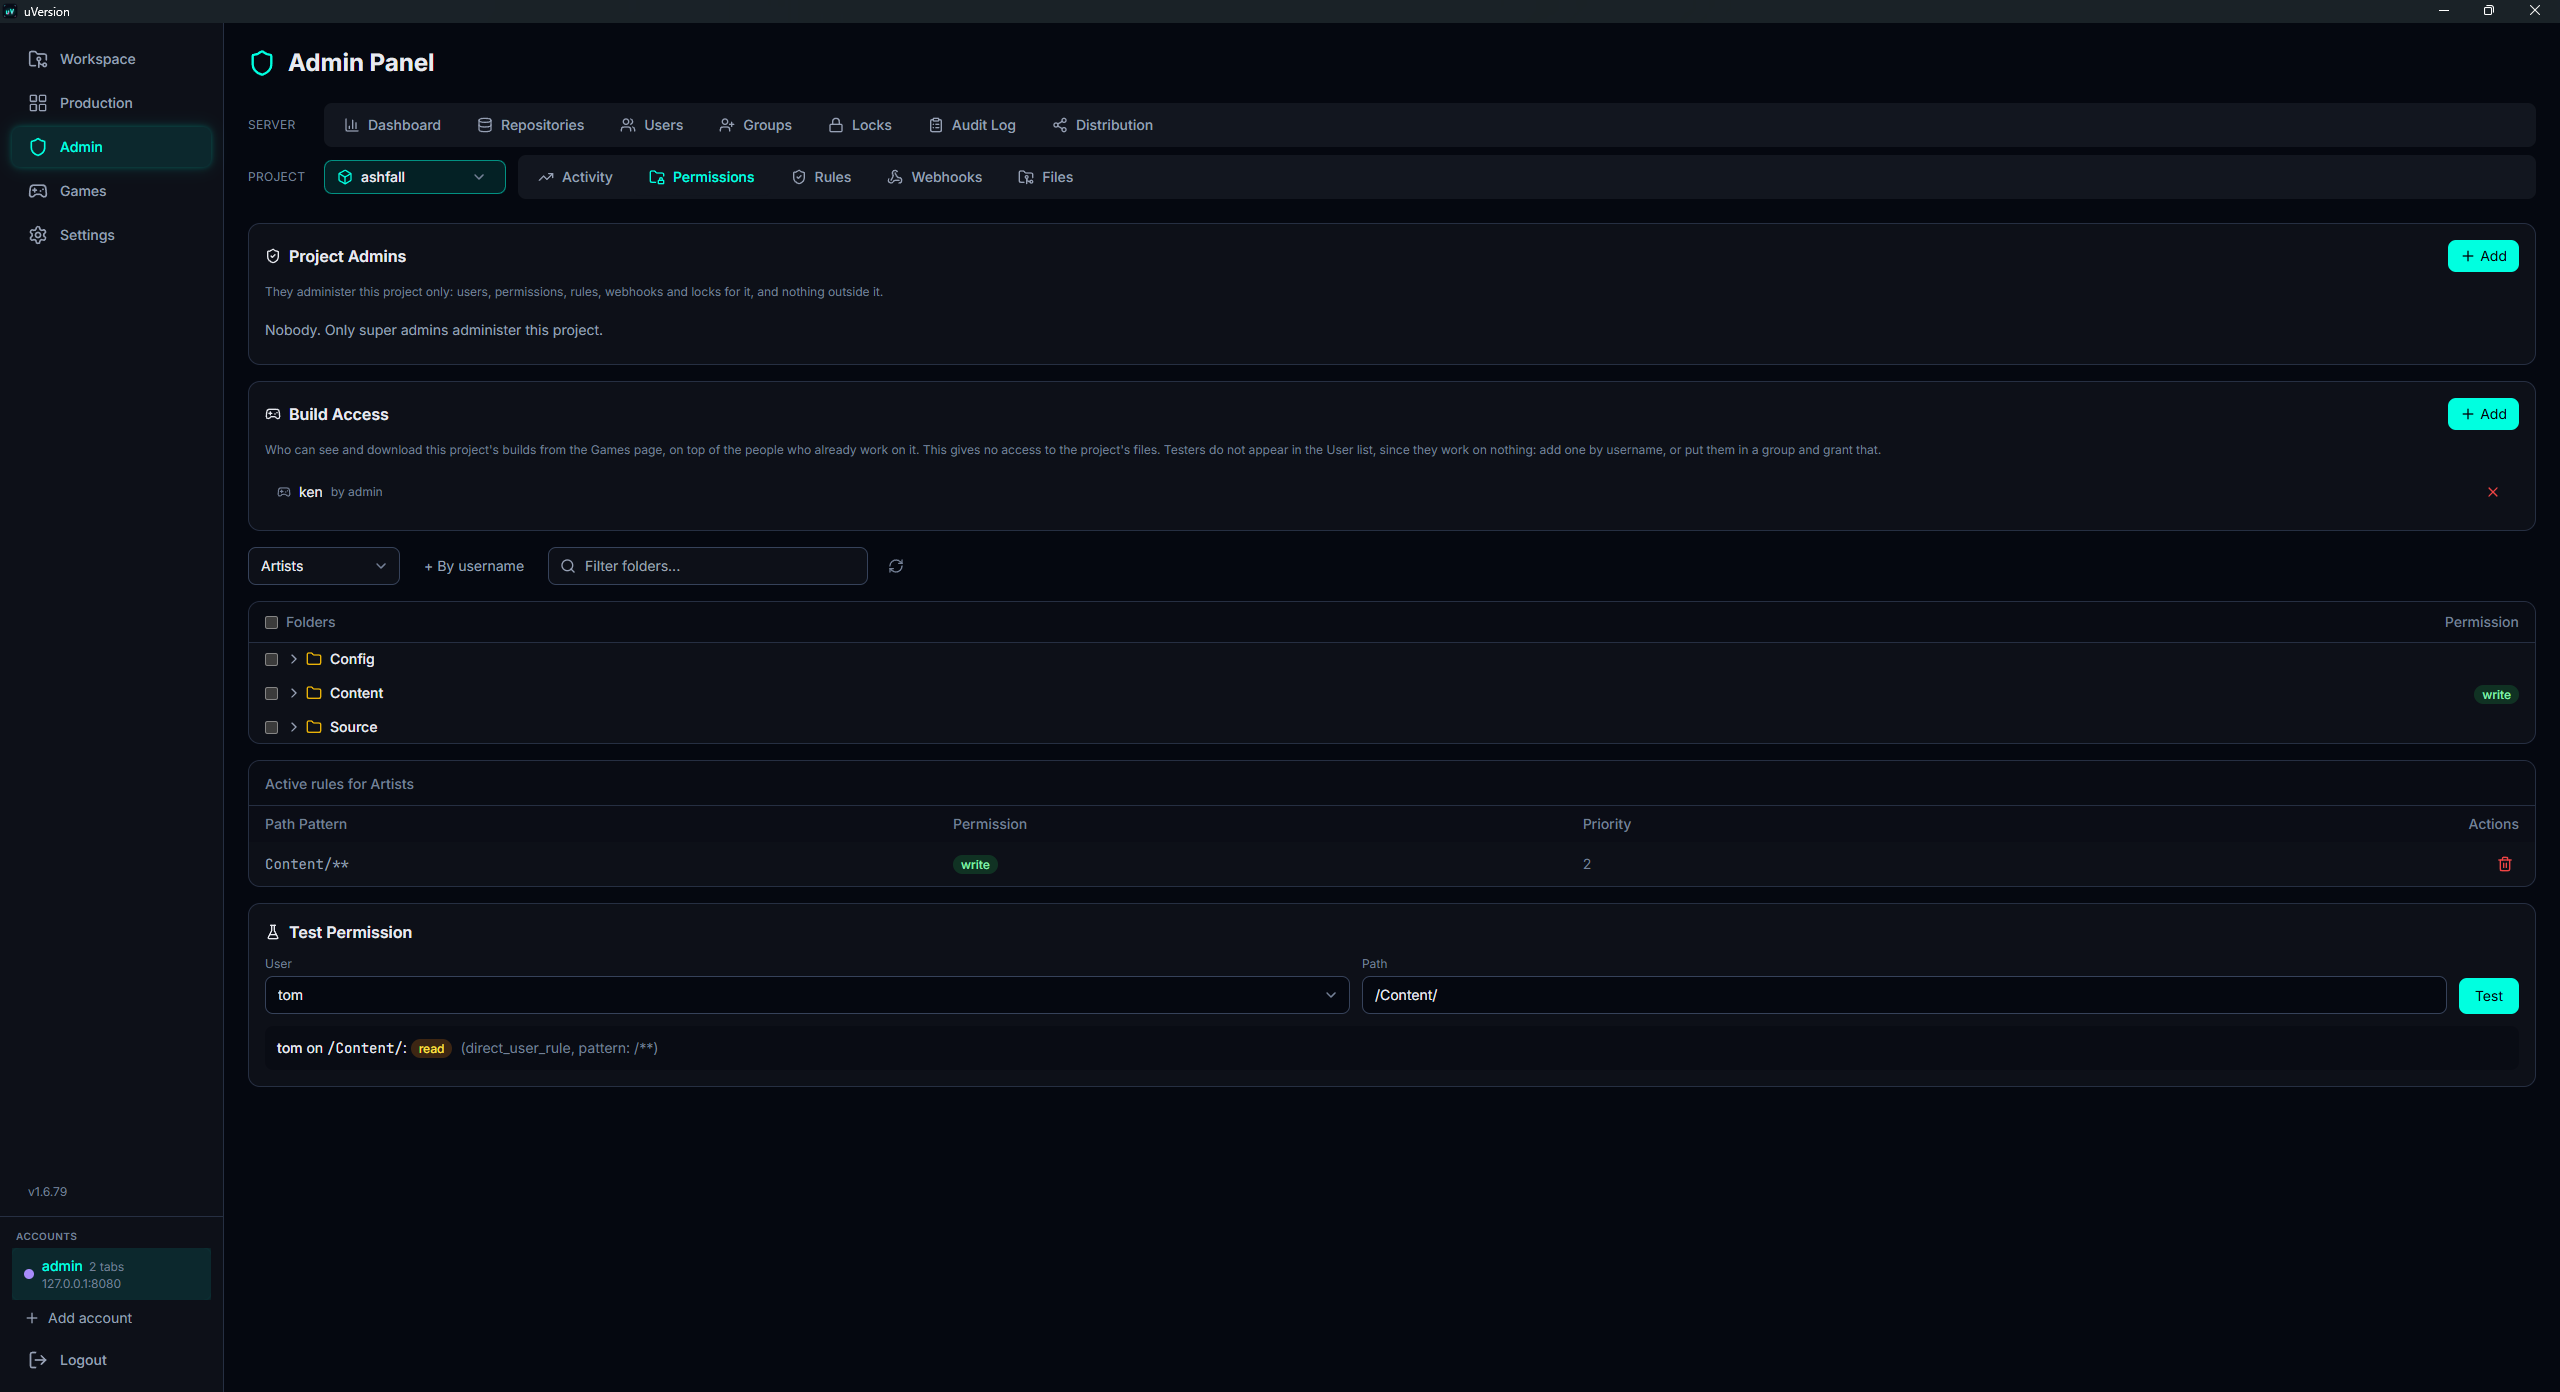
Task: Open the Locks tab
Action: (x=860, y=125)
